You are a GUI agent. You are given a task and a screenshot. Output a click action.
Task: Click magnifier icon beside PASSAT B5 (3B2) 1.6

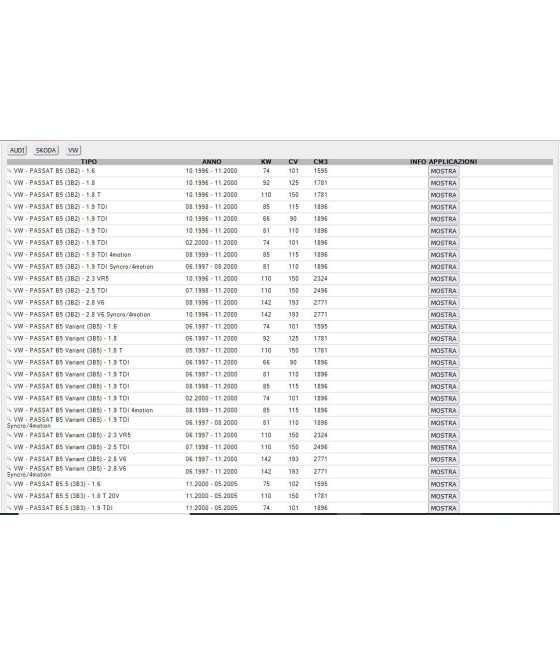click(x=9, y=171)
